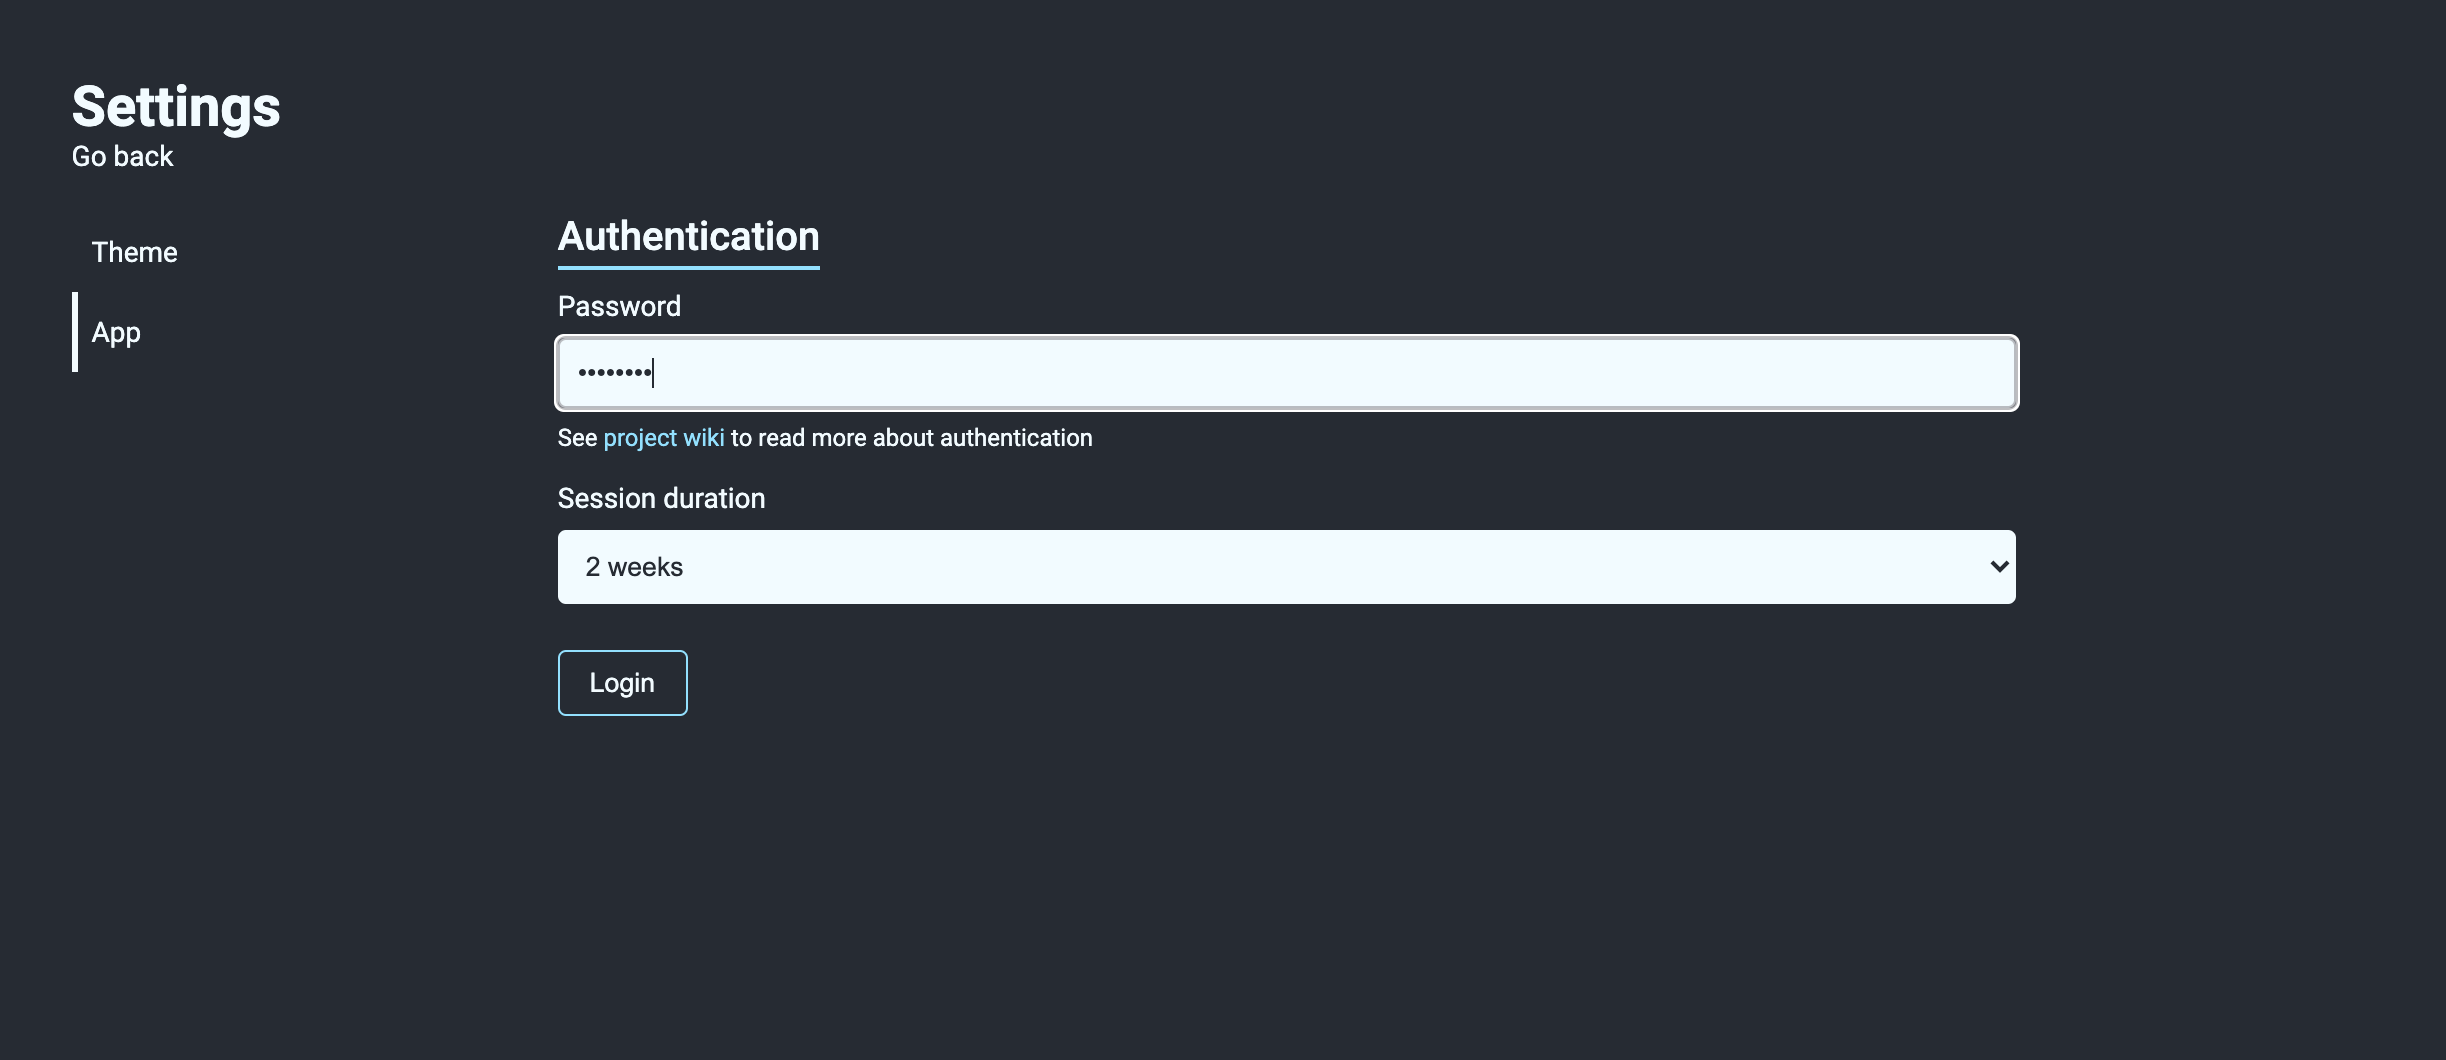Focus the Password input field
2446x1060 pixels.
coord(1286,373)
